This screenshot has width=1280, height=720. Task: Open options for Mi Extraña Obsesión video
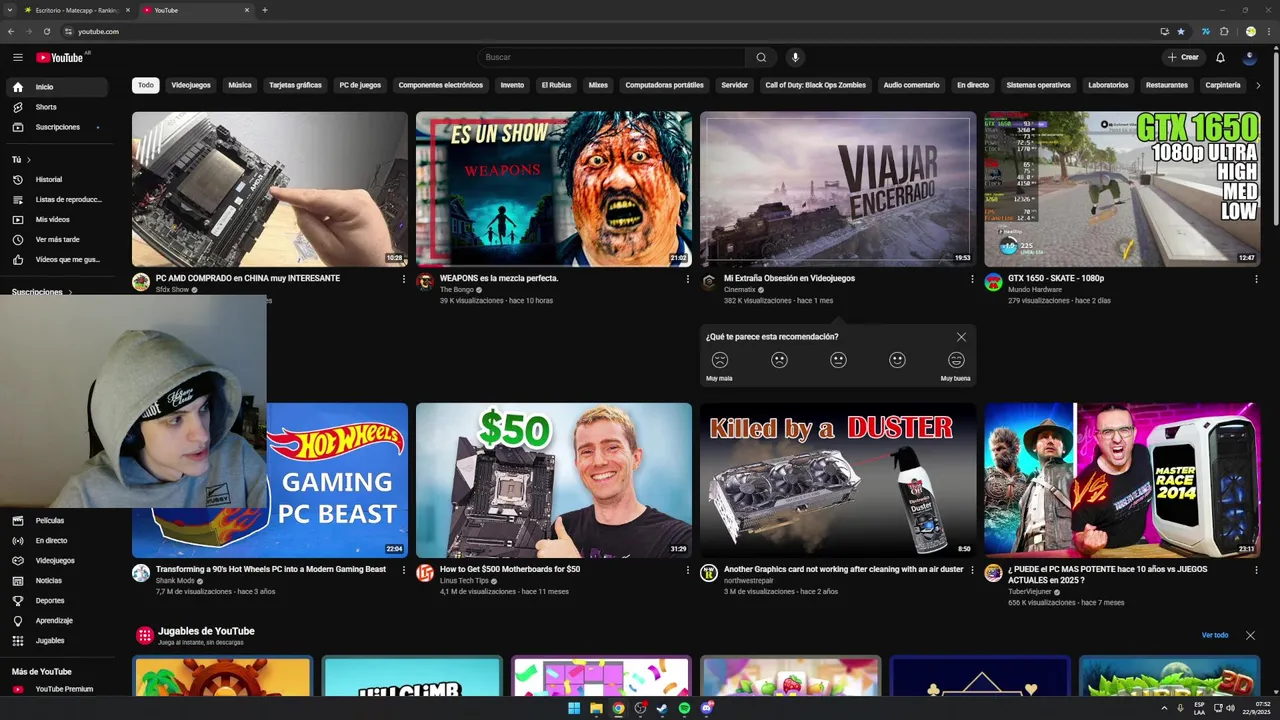(972, 279)
